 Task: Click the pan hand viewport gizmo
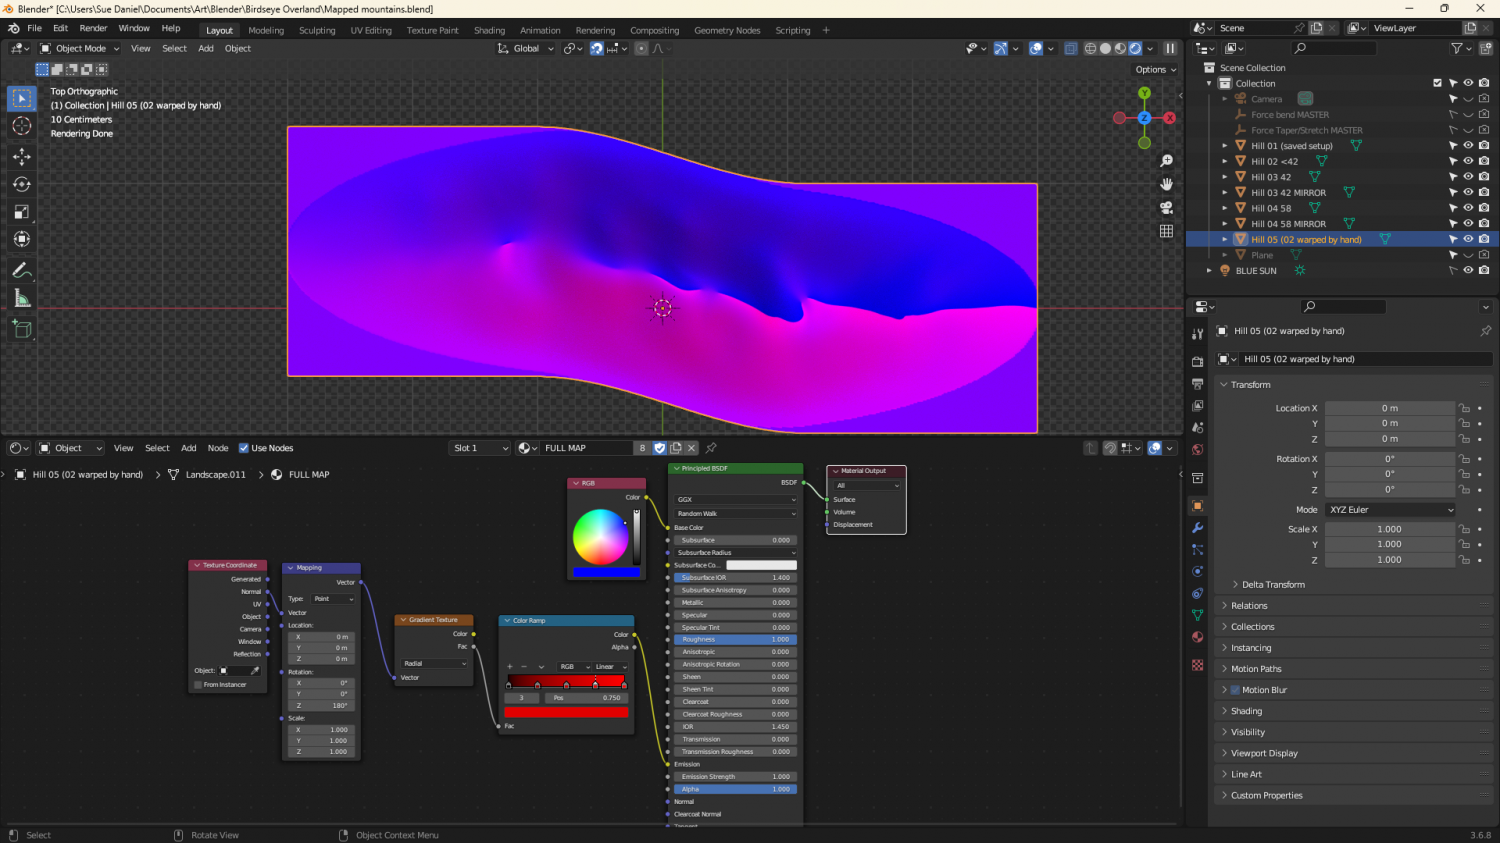tap(1166, 184)
